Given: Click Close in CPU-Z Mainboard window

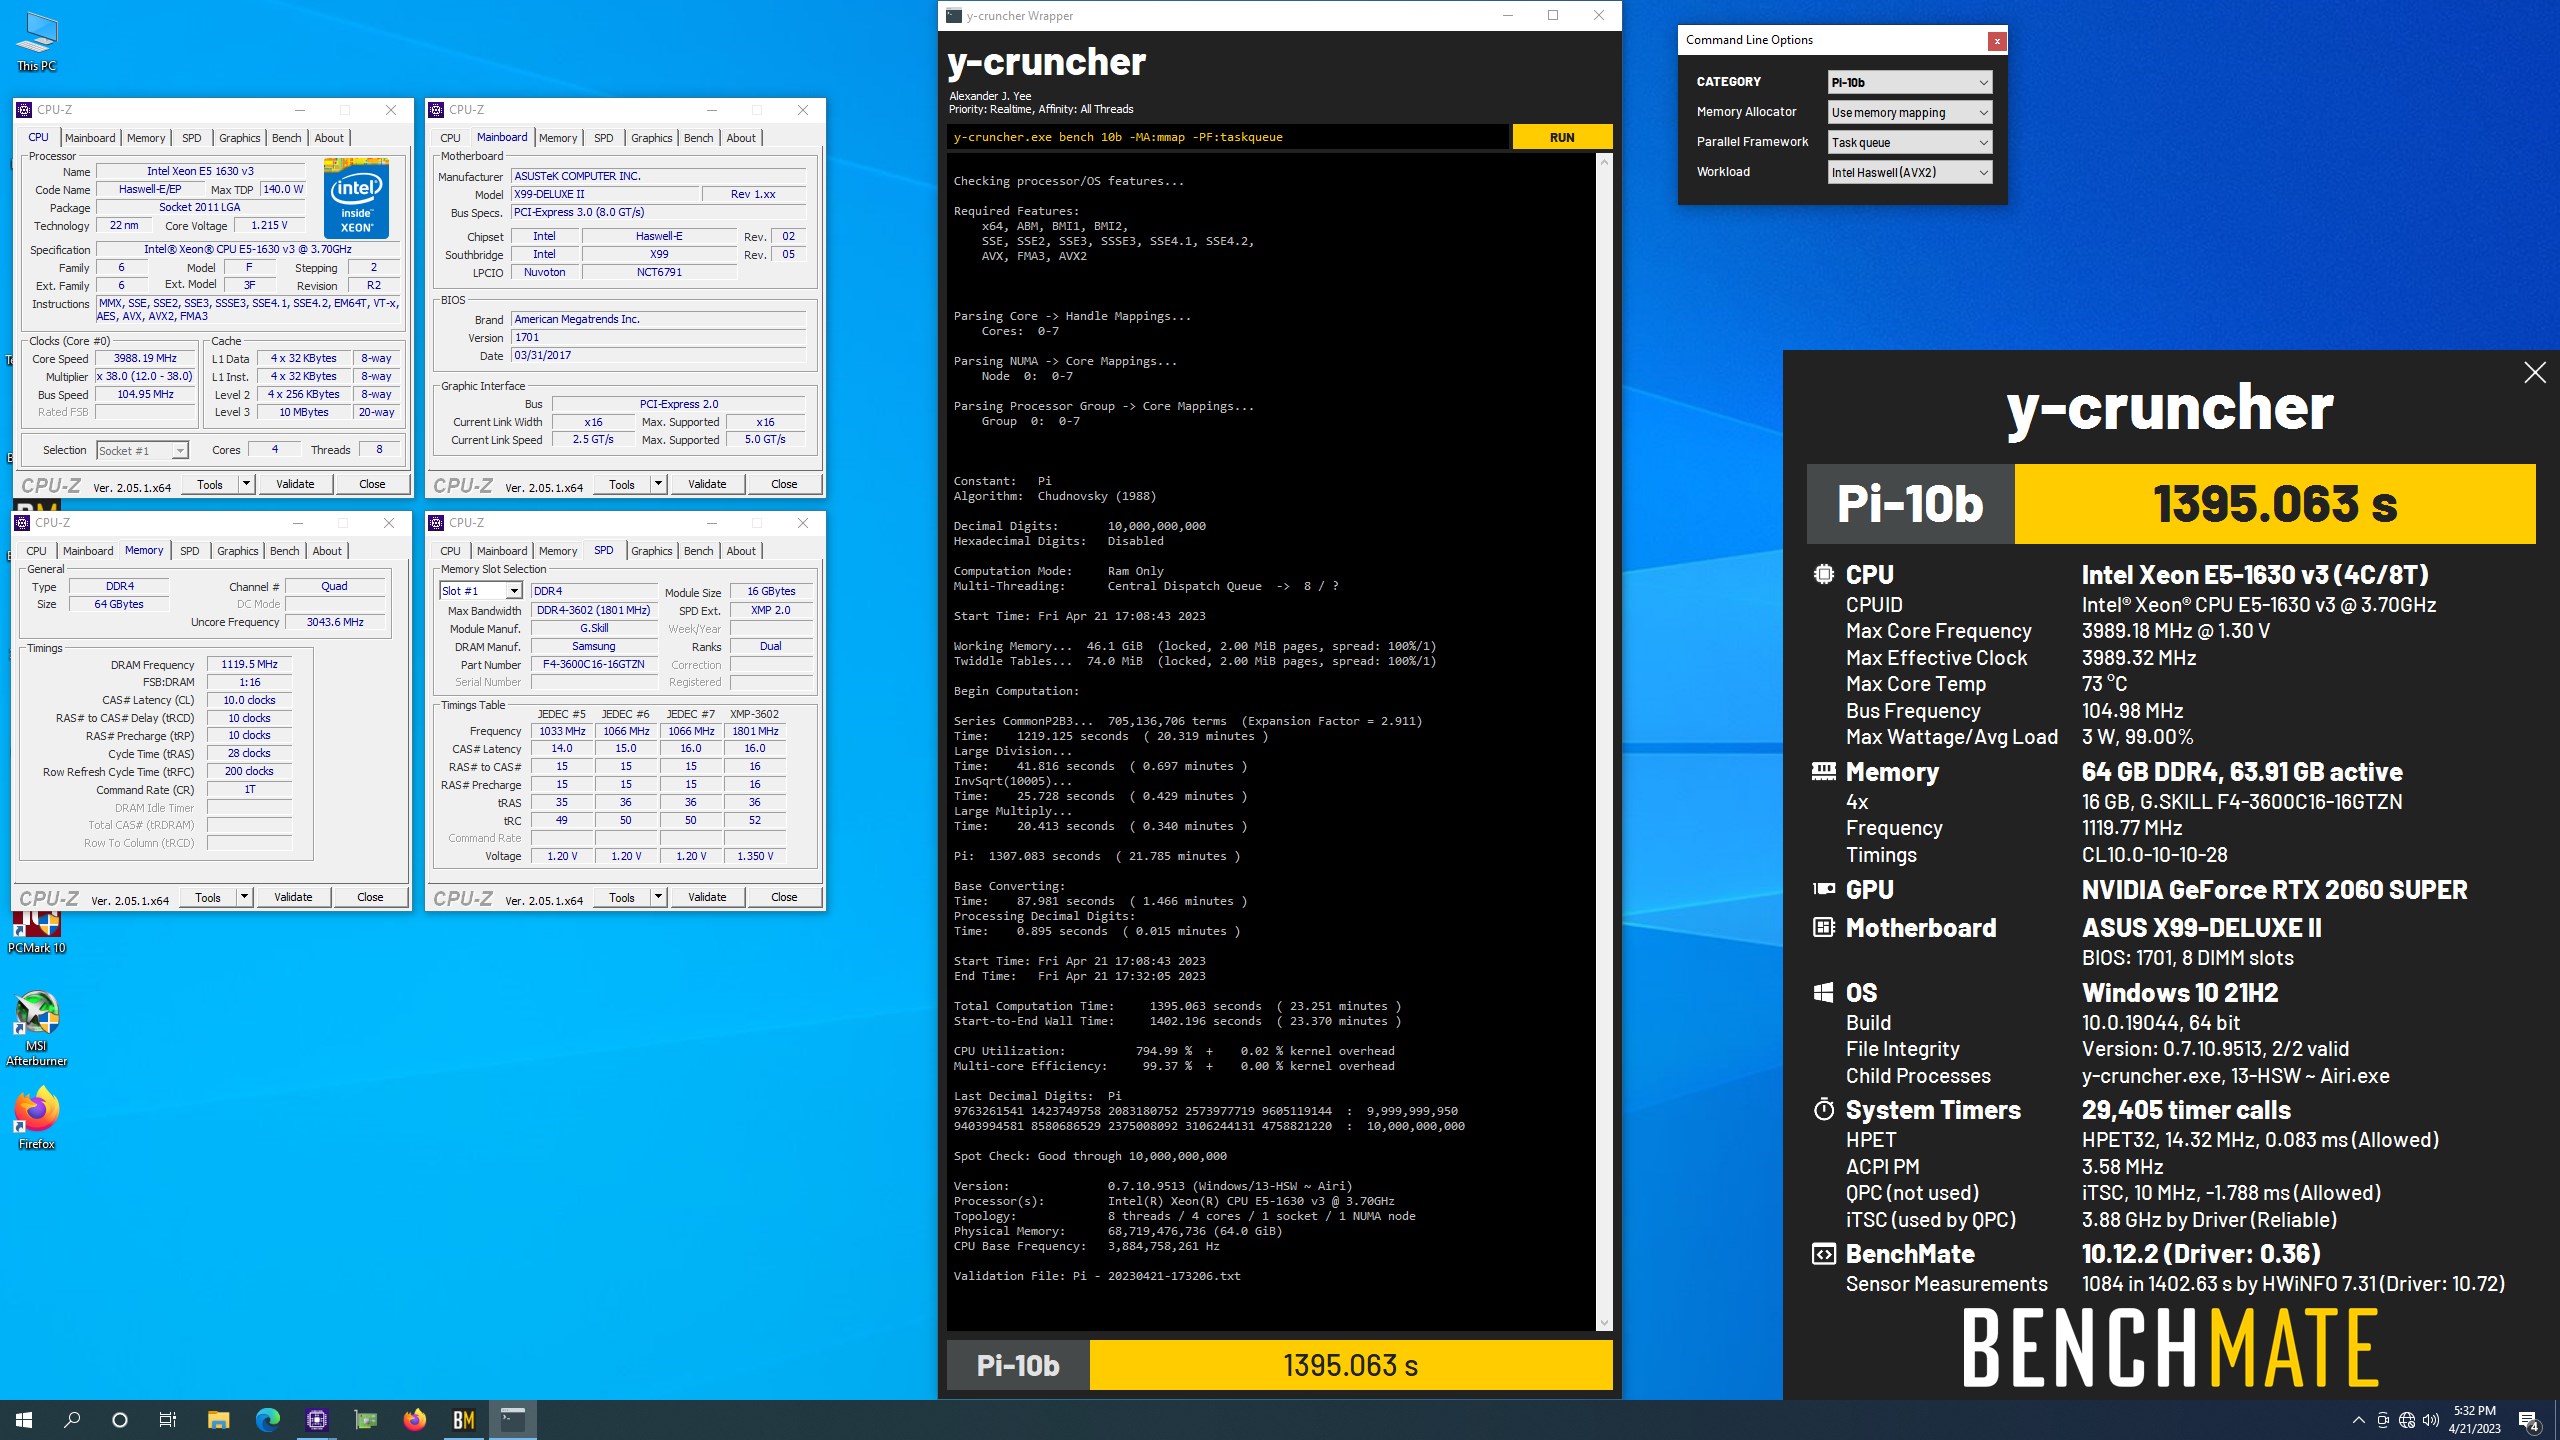Looking at the screenshot, I should click(784, 484).
